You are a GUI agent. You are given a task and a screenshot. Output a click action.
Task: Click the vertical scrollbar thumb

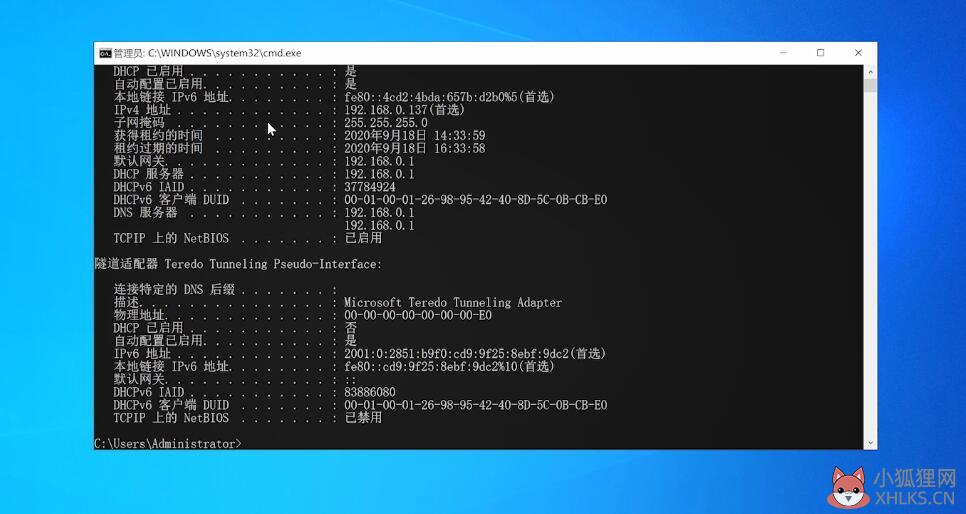(870, 85)
